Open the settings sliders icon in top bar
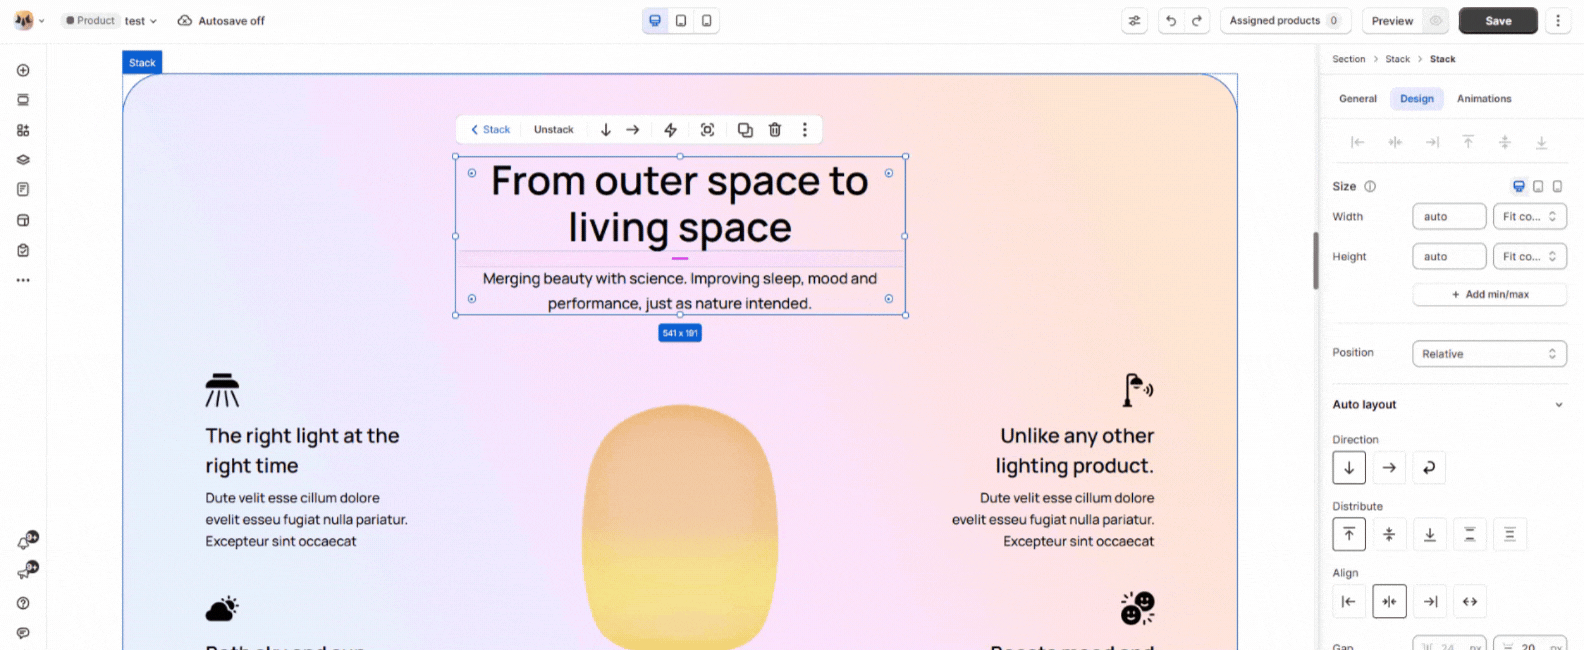The image size is (1584, 650). pos(1134,21)
